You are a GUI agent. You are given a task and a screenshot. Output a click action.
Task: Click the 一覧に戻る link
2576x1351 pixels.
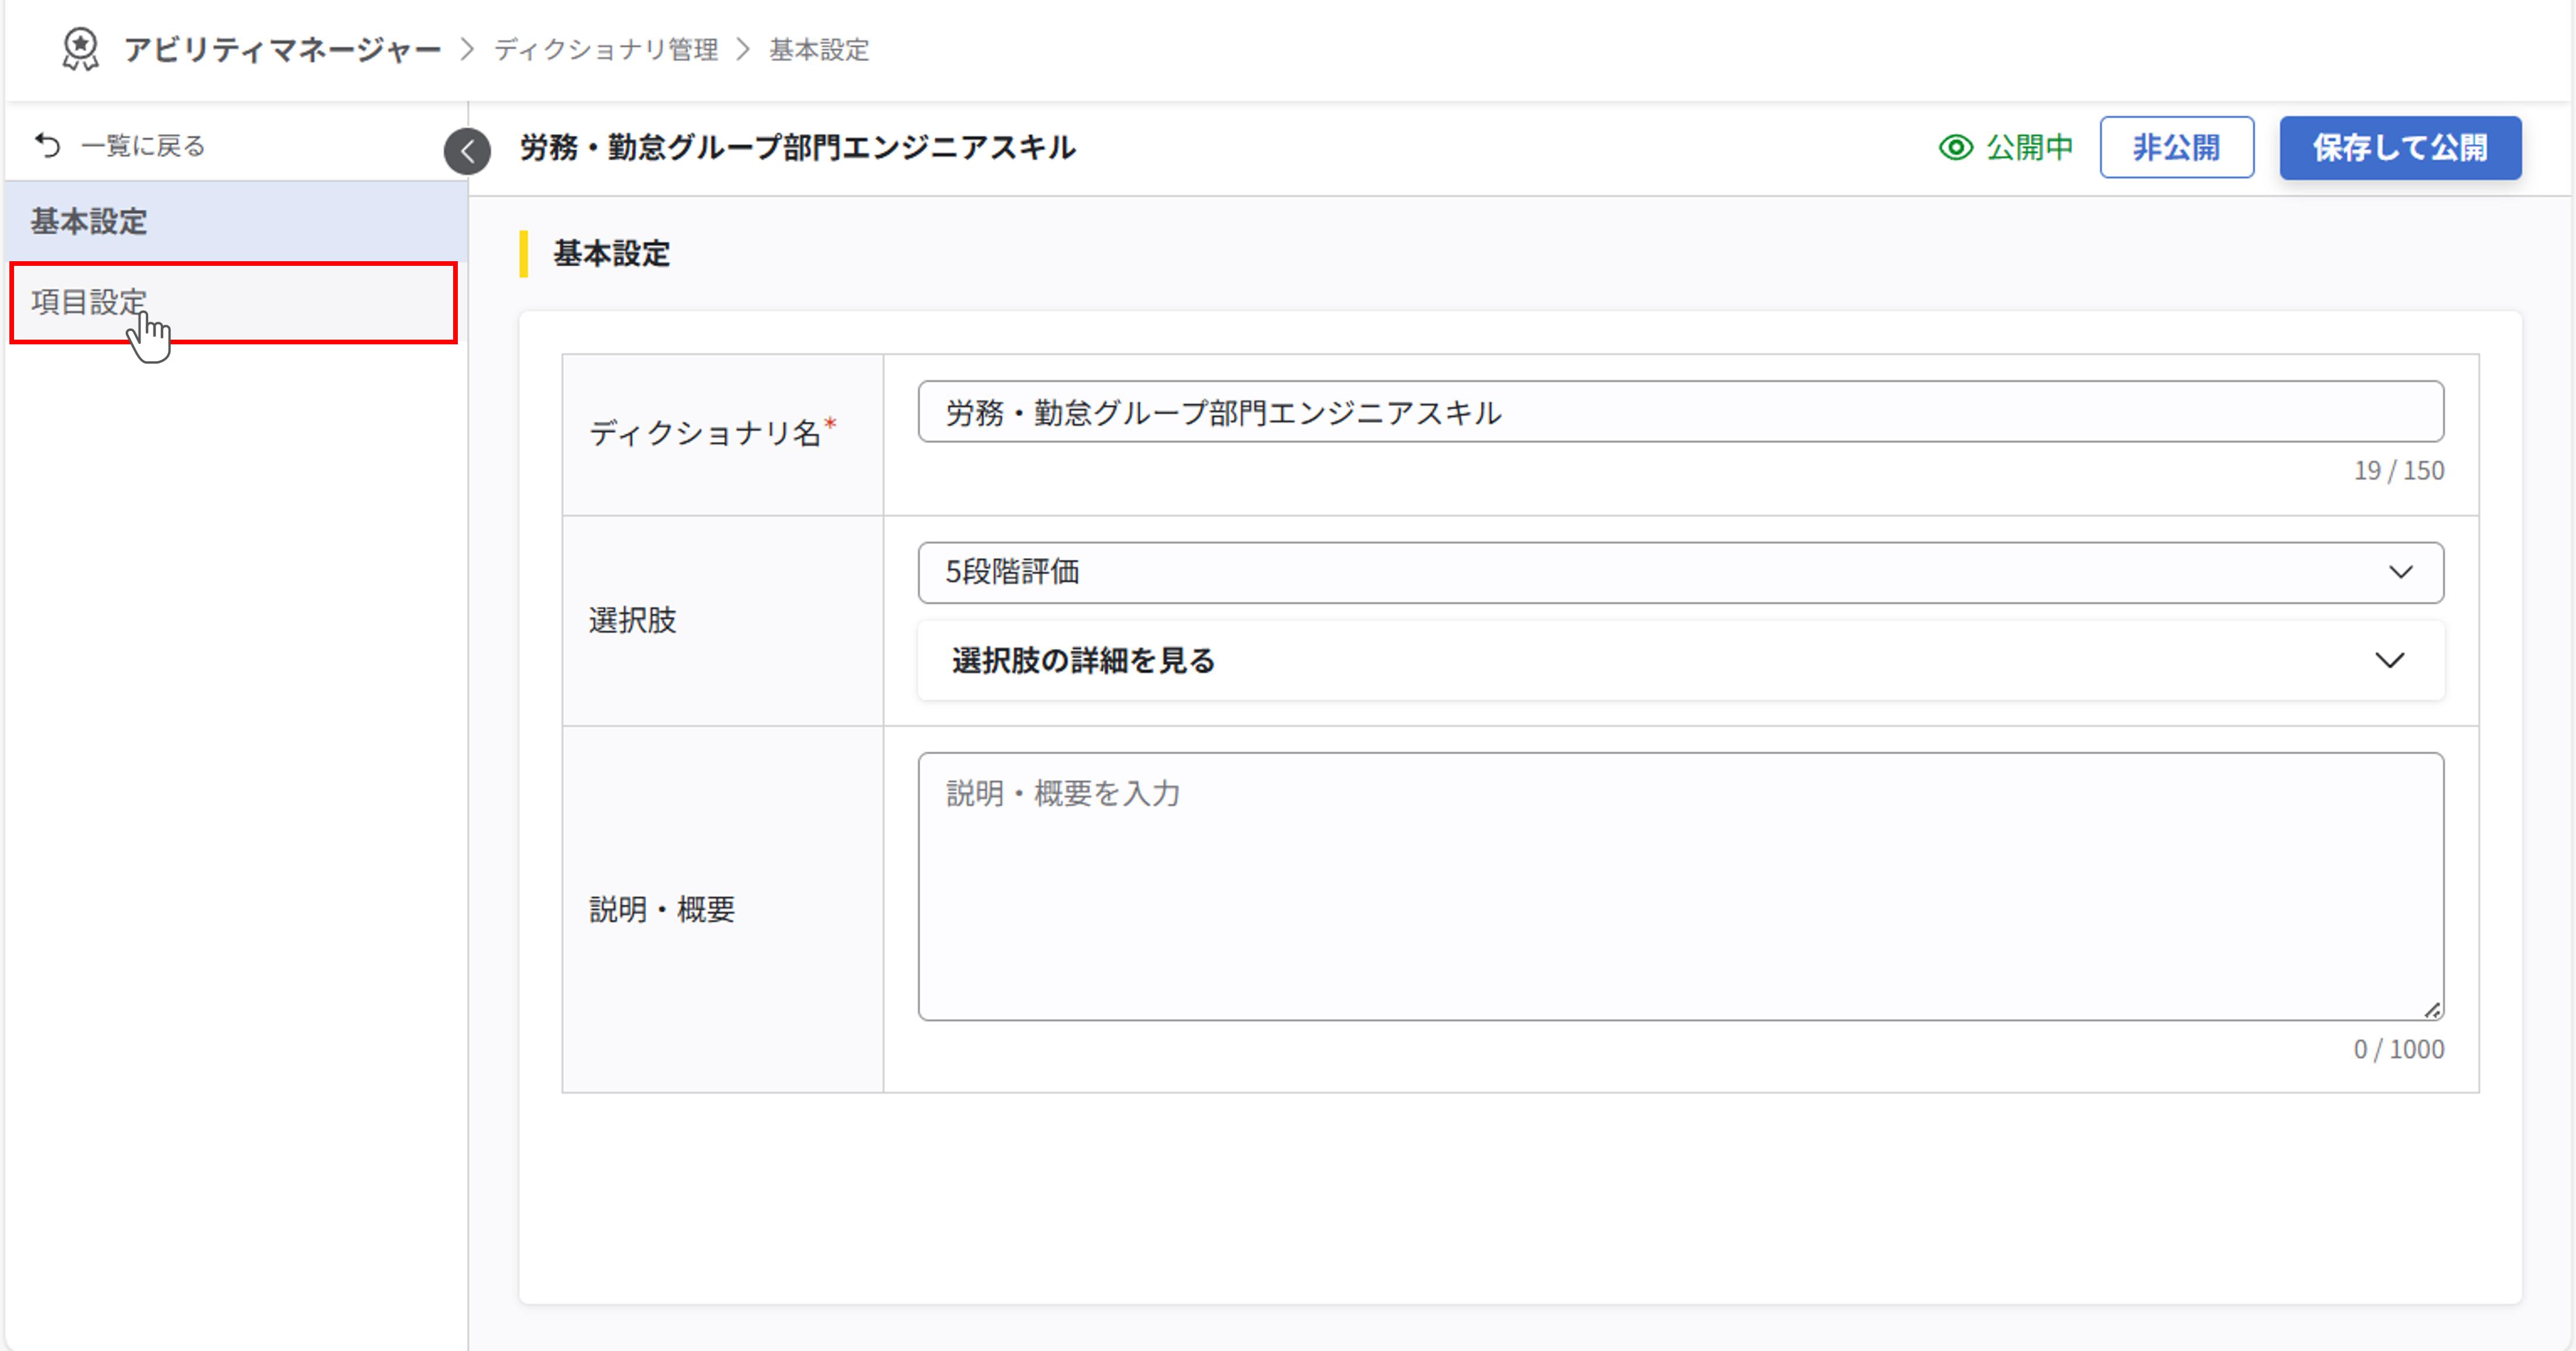143,144
